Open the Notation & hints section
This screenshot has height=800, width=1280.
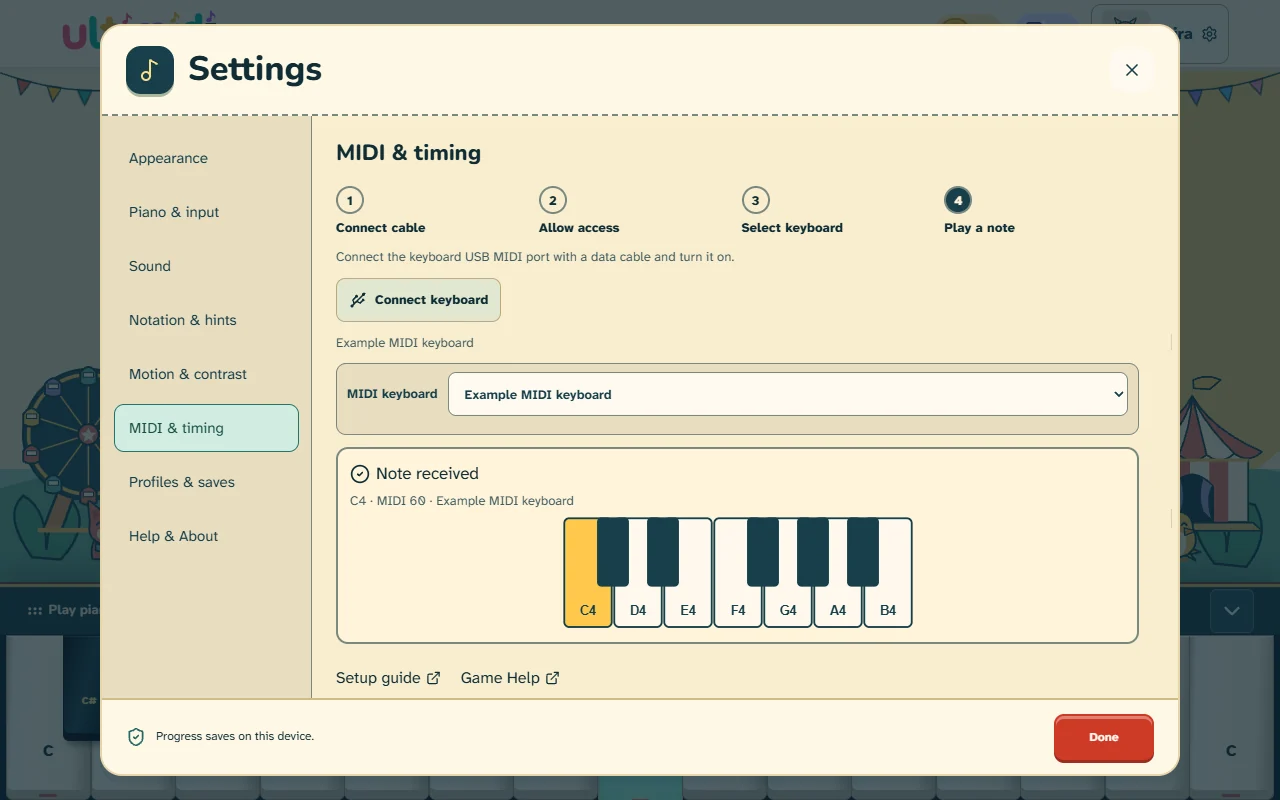(206, 320)
